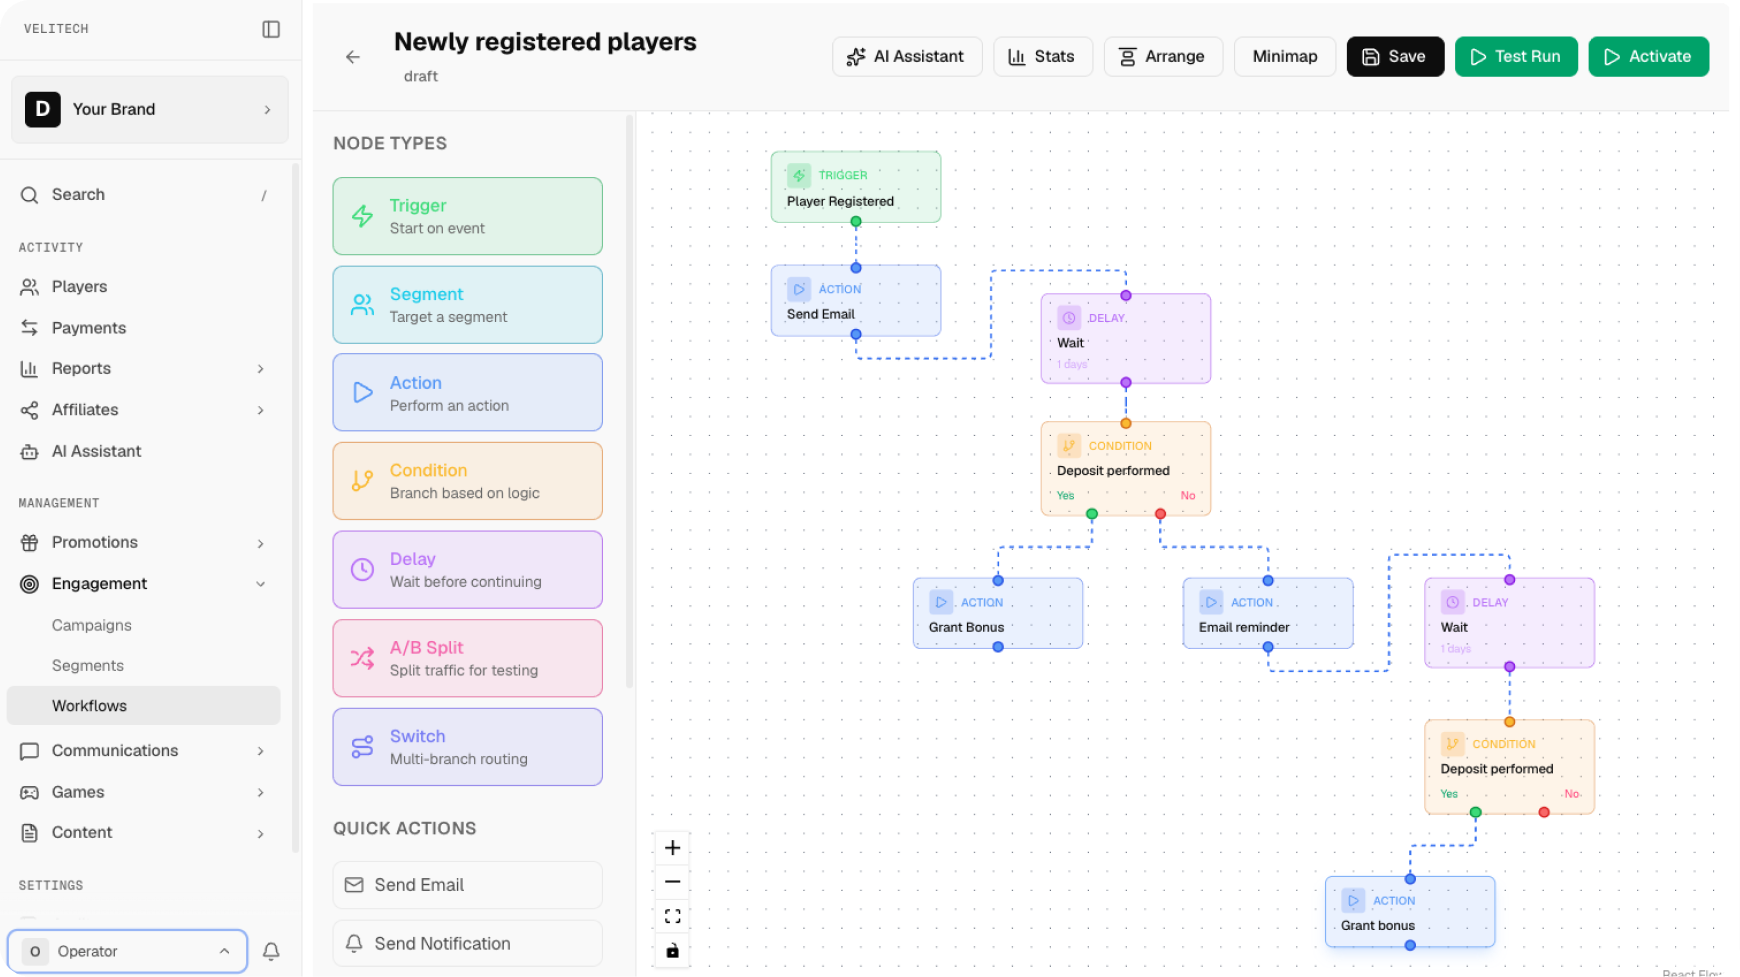Expand the Games submenu chevron
This screenshot has height=977, width=1740.
click(x=261, y=792)
